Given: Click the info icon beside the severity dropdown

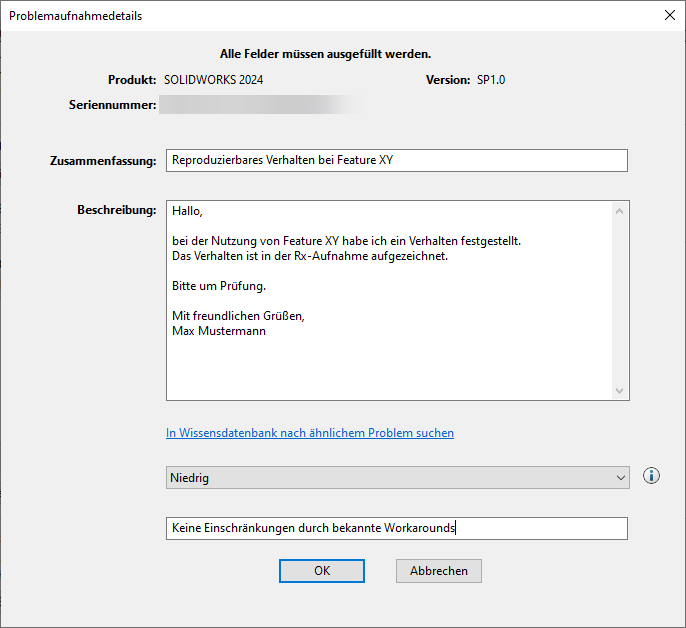Looking at the screenshot, I should [x=651, y=477].
